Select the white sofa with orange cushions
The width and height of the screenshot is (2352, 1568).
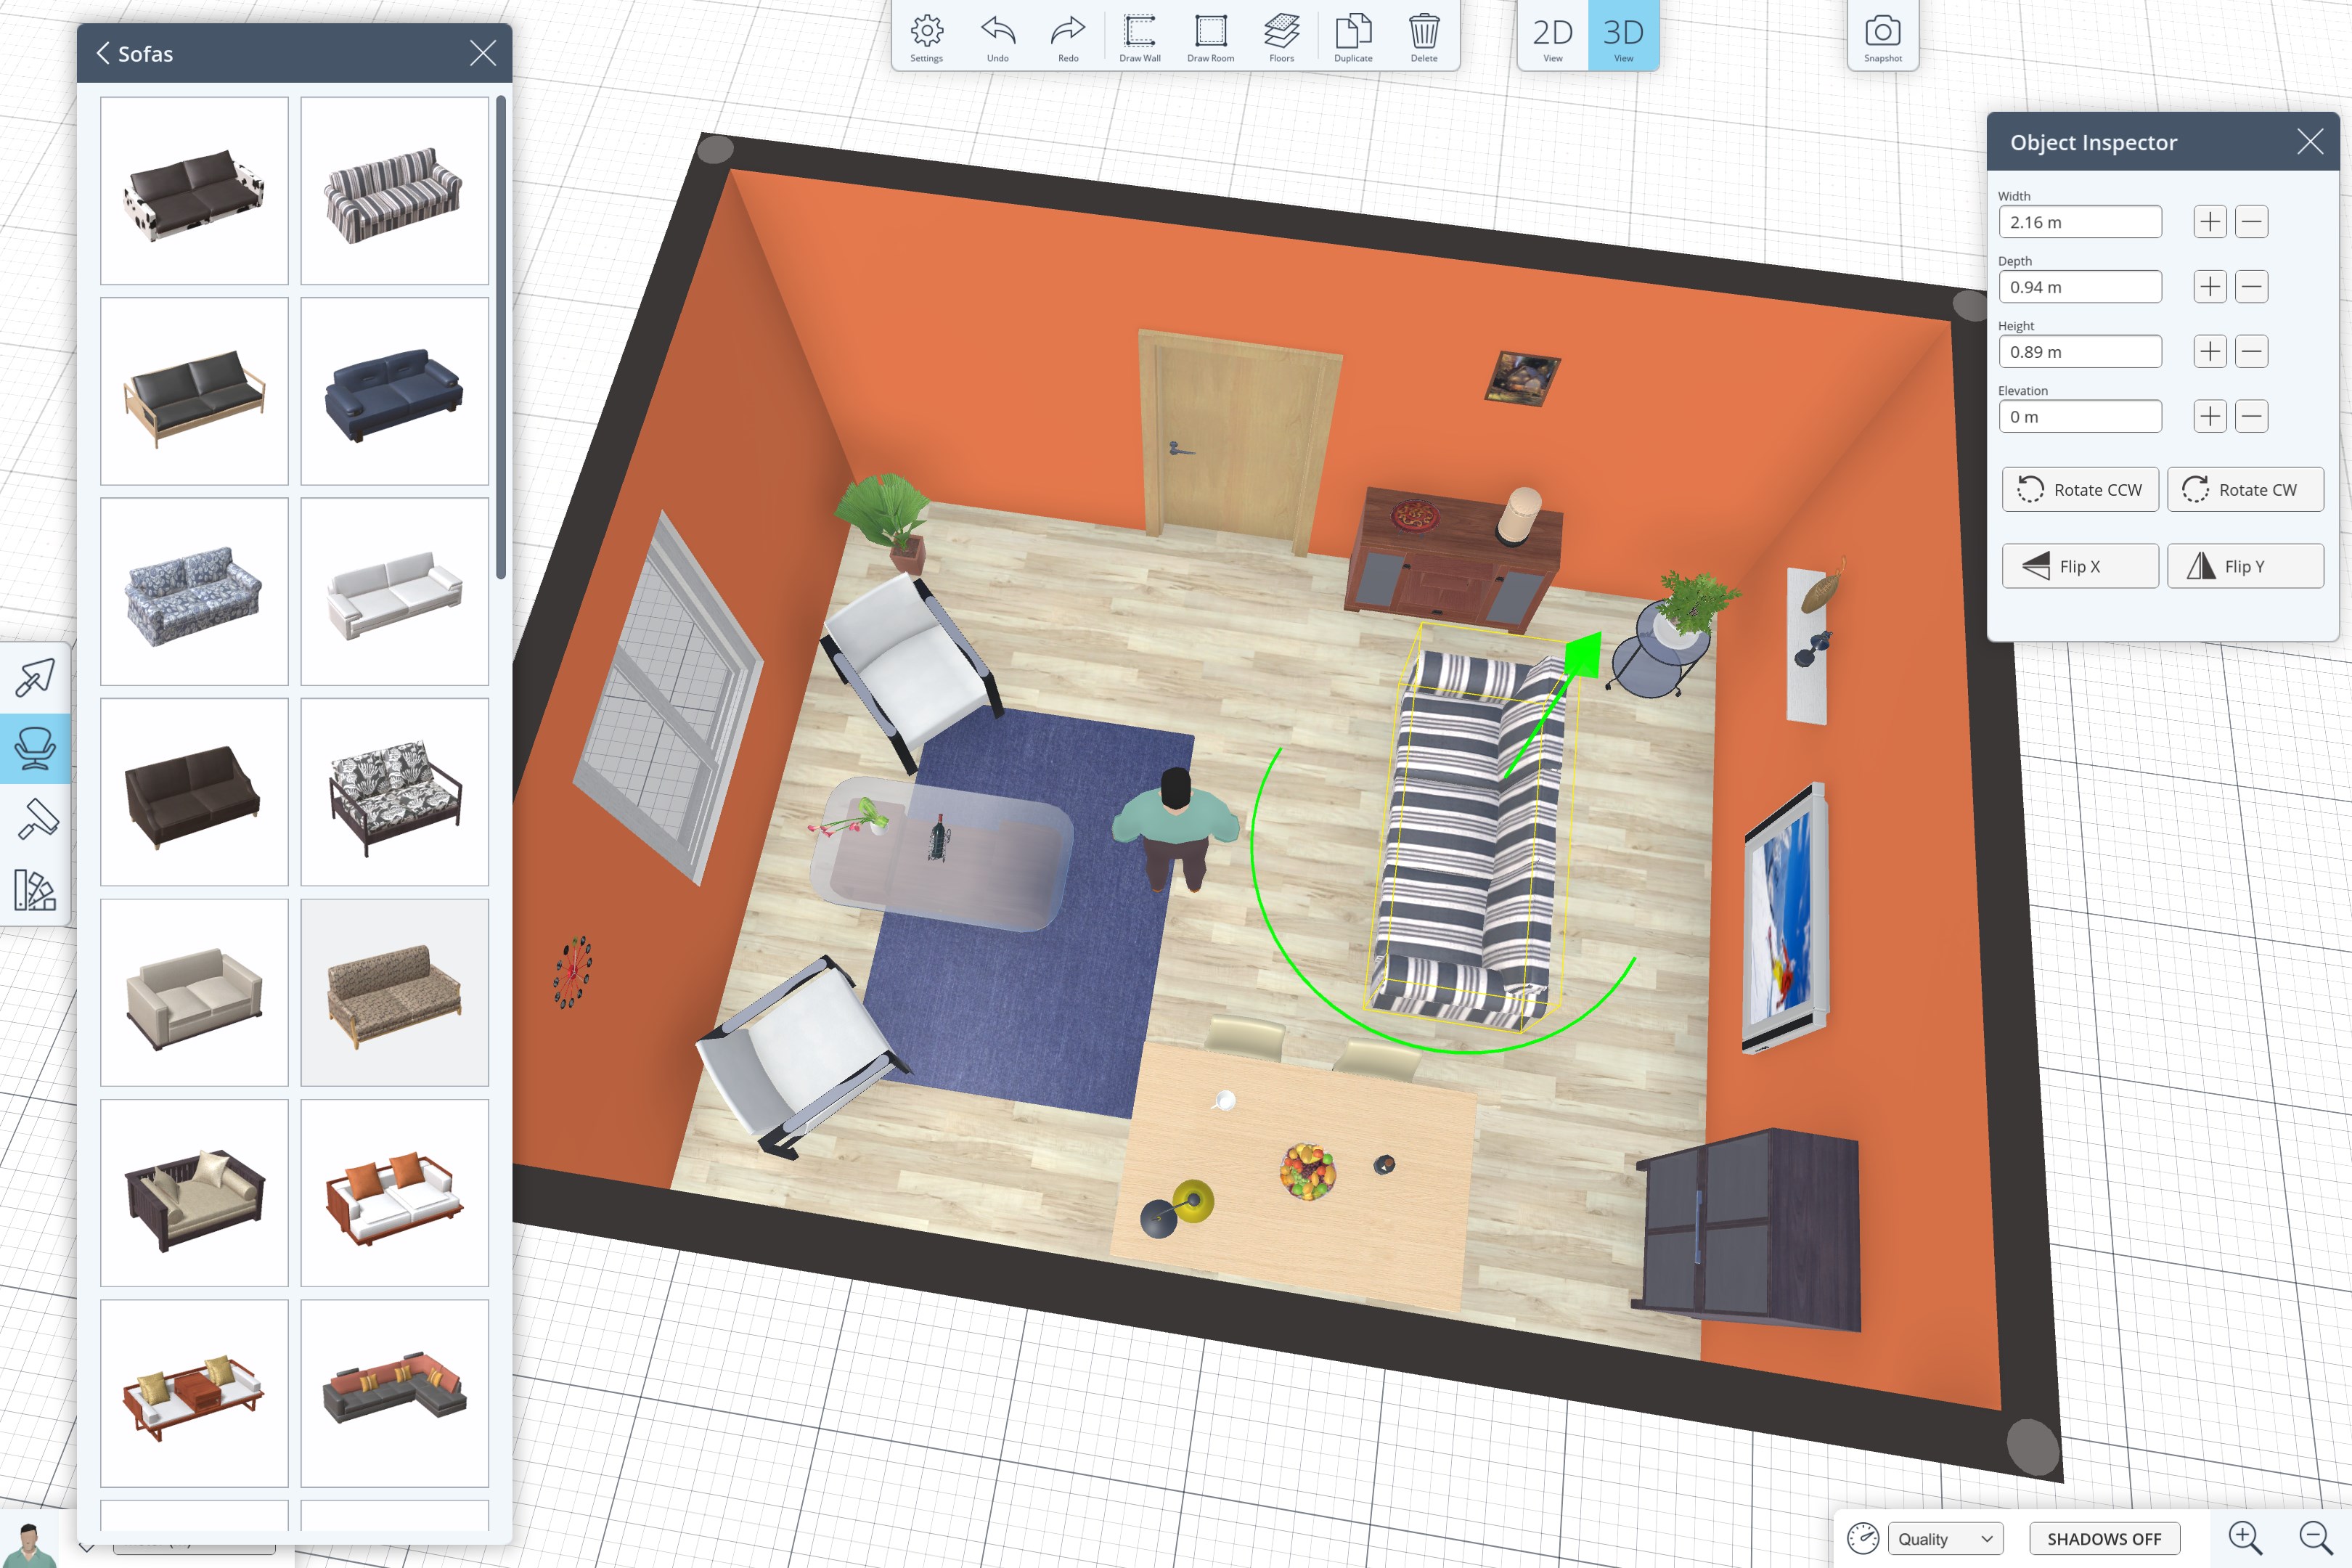click(395, 1194)
